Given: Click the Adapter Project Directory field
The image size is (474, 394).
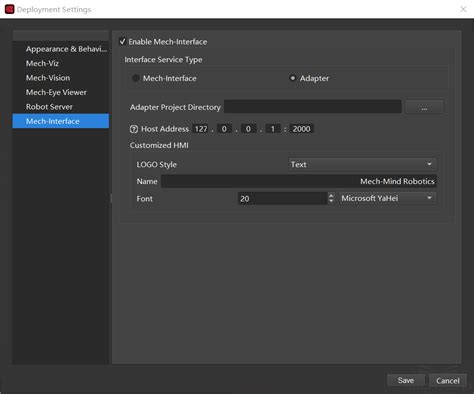Looking at the screenshot, I should [313, 107].
